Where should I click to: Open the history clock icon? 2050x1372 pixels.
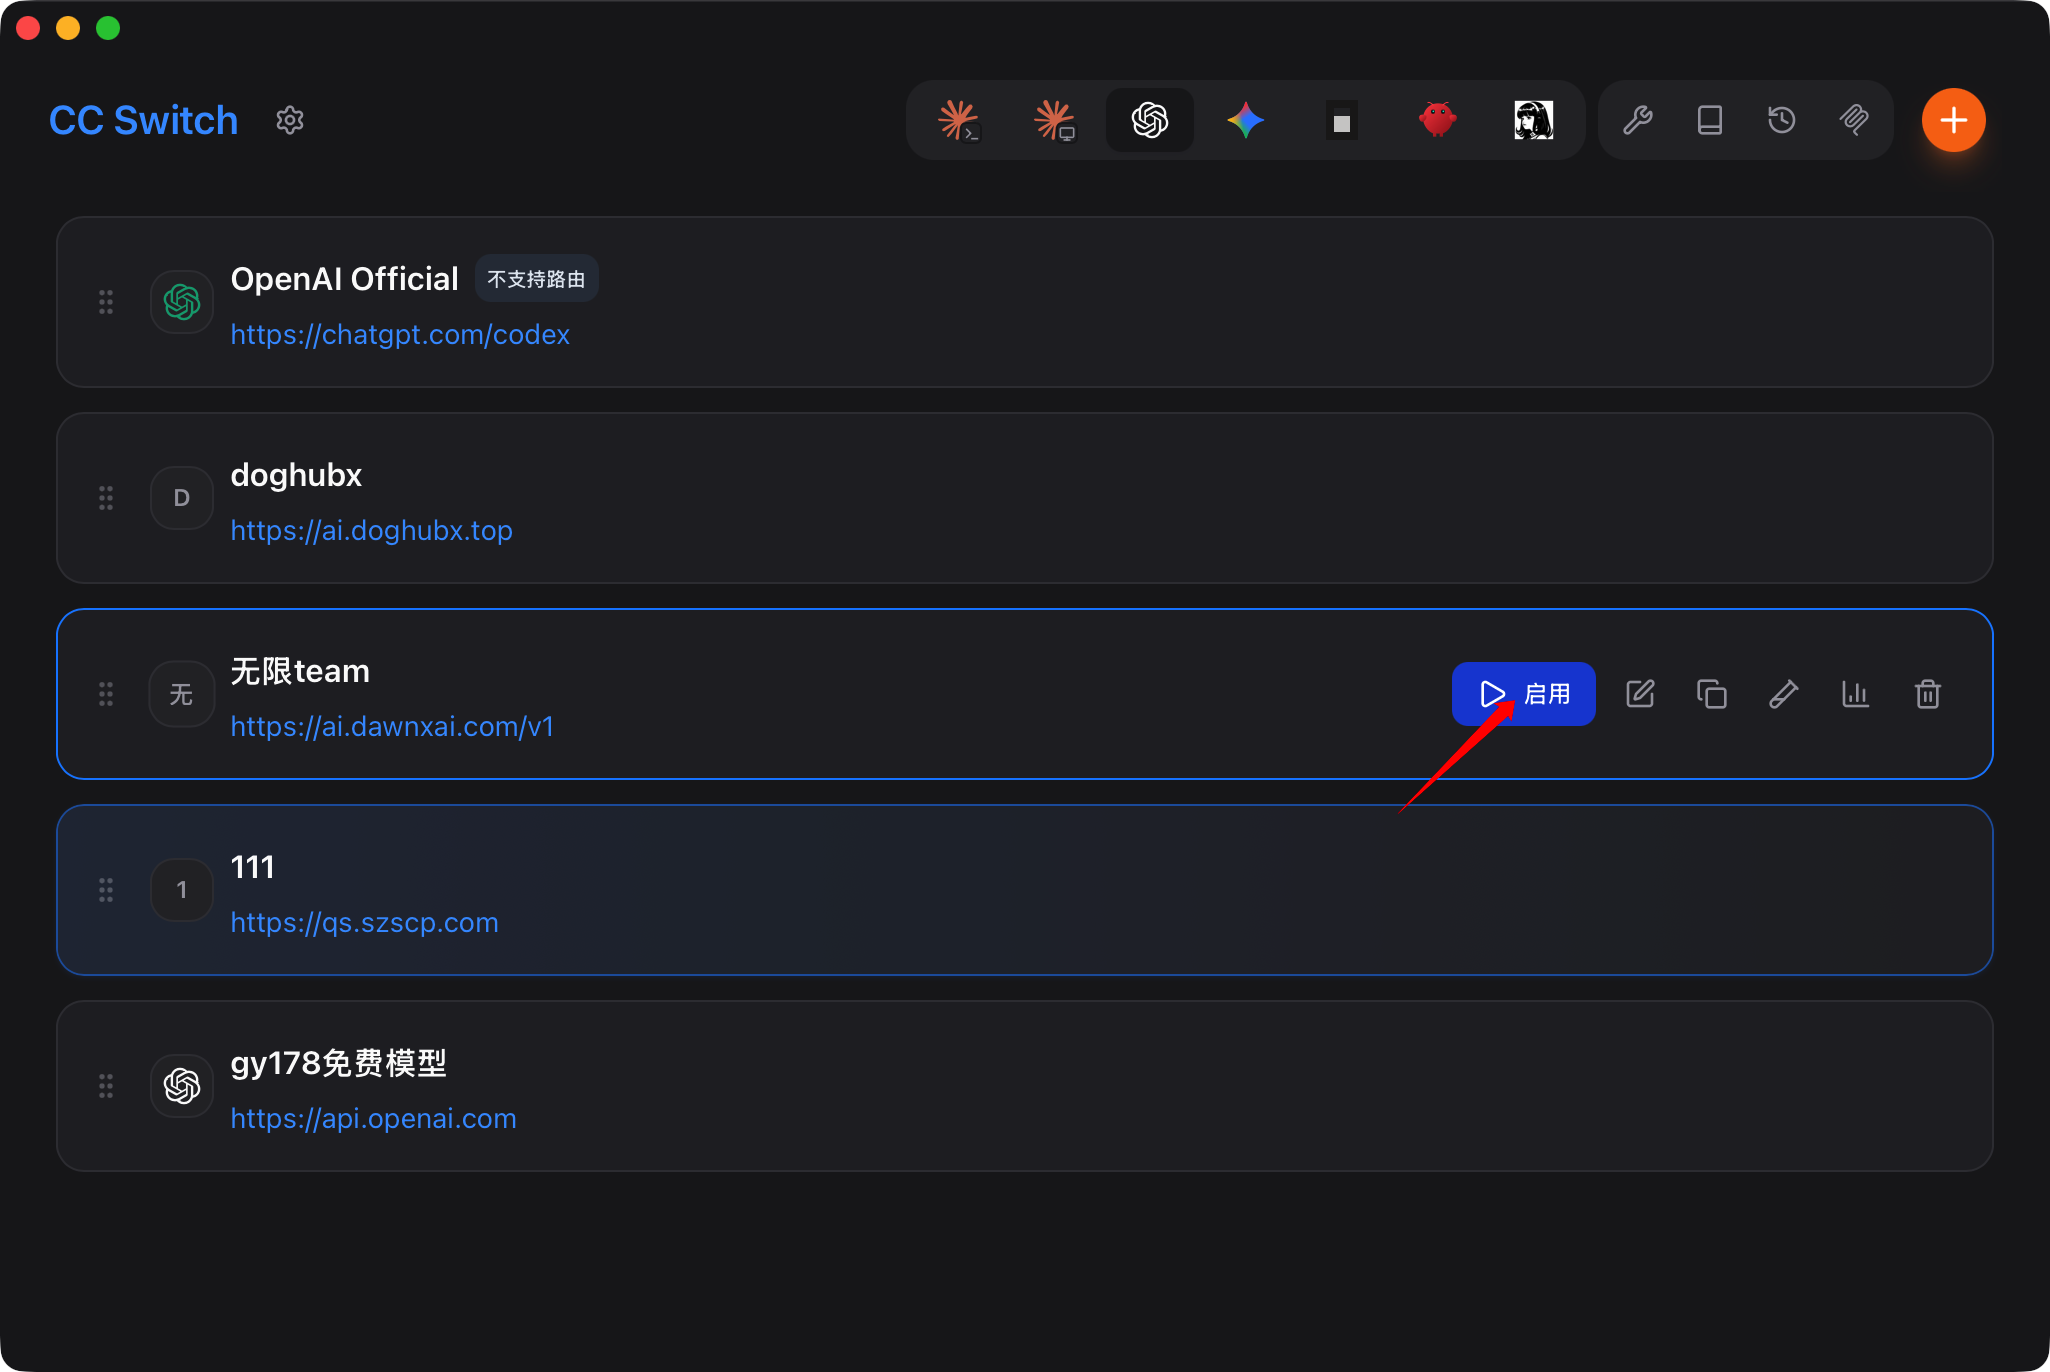click(x=1782, y=120)
